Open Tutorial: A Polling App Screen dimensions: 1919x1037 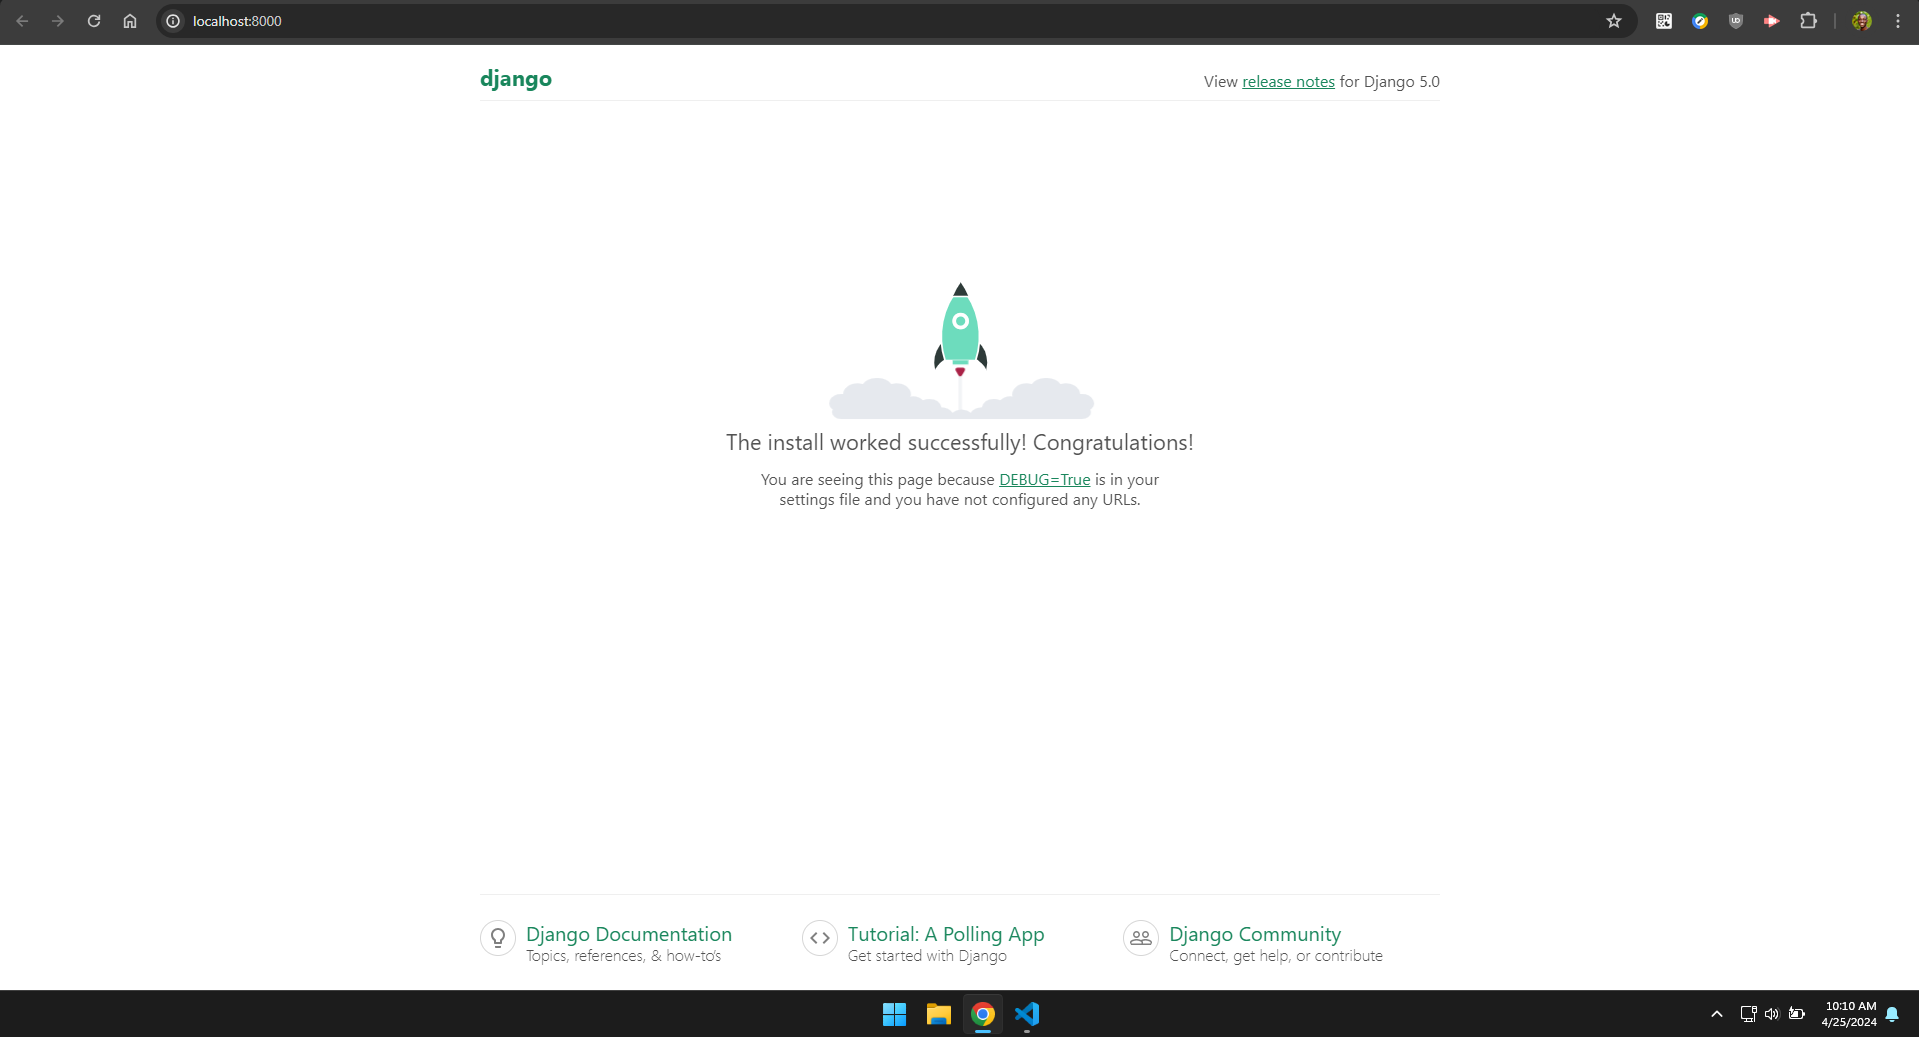pyautogui.click(x=945, y=934)
